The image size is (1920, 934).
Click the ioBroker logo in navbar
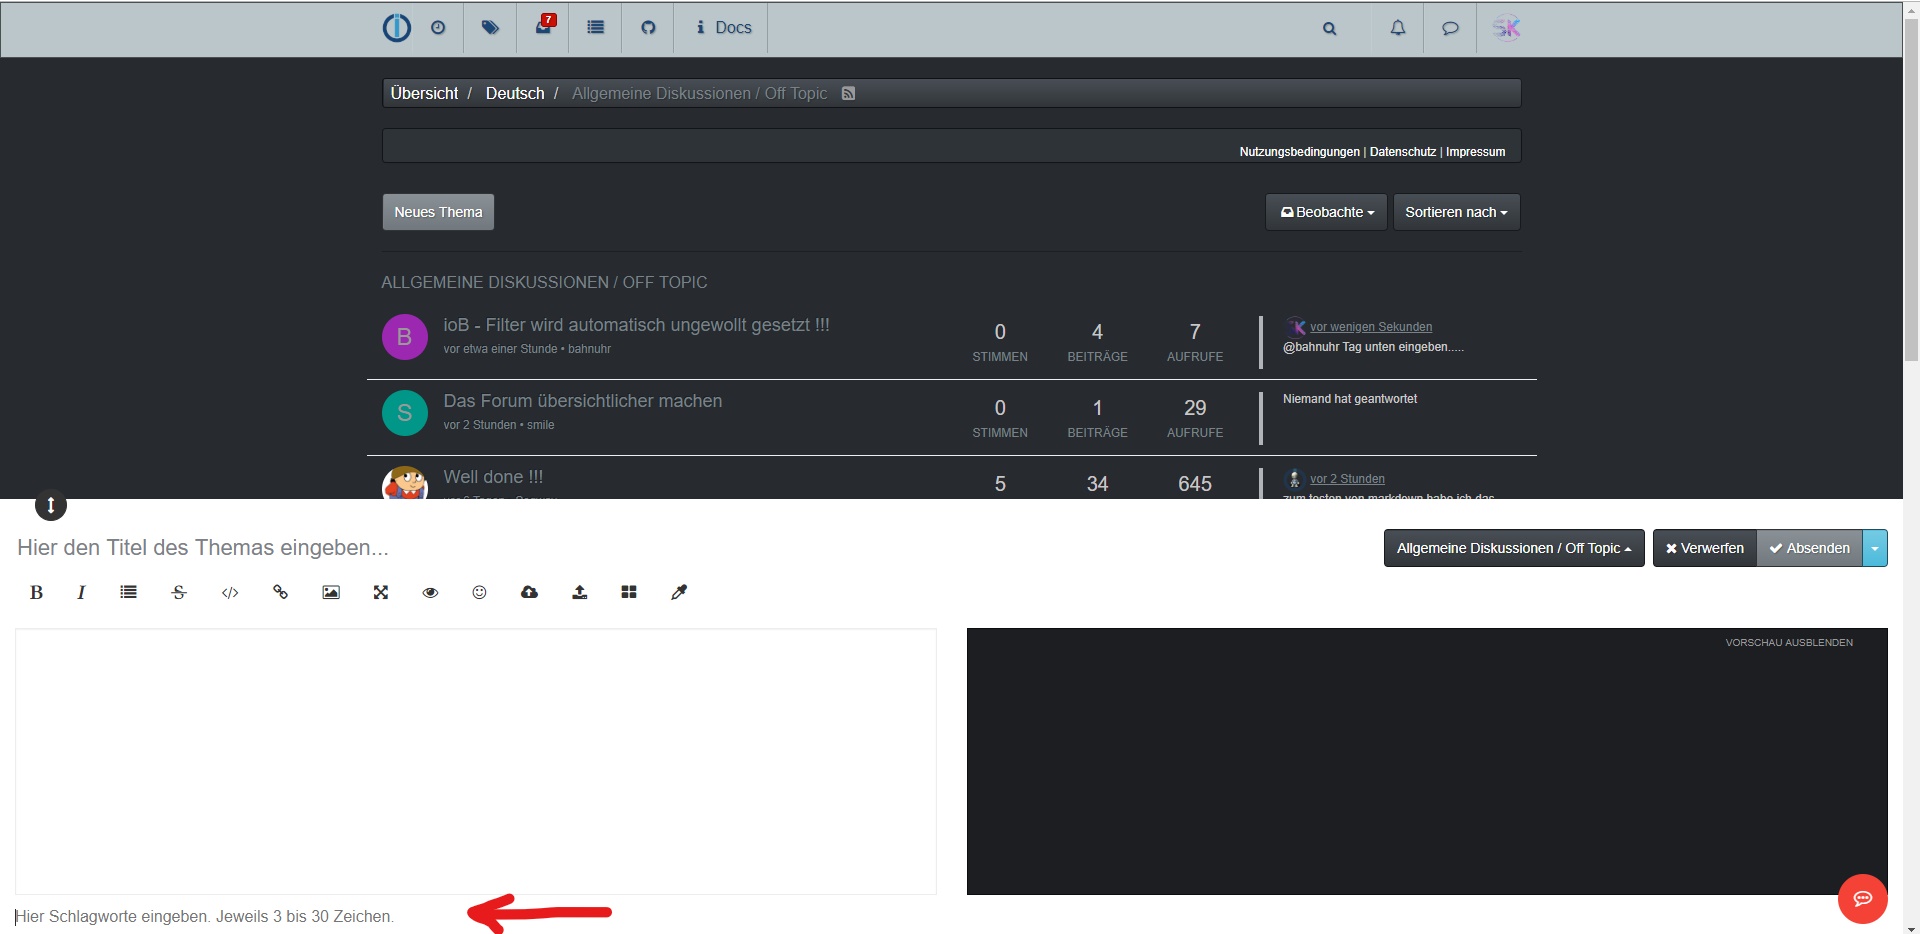397,28
